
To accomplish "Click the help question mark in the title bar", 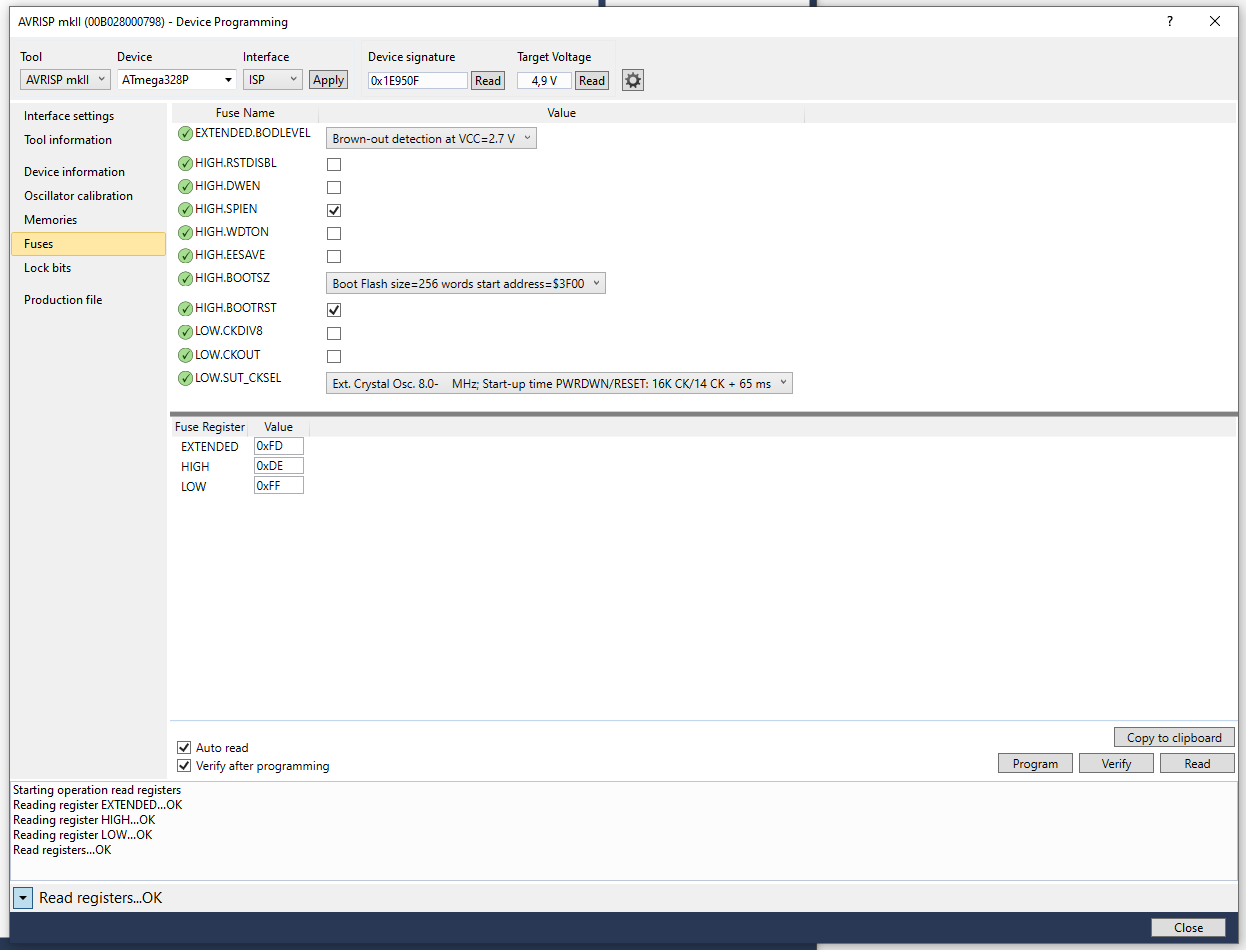I will point(1170,21).
